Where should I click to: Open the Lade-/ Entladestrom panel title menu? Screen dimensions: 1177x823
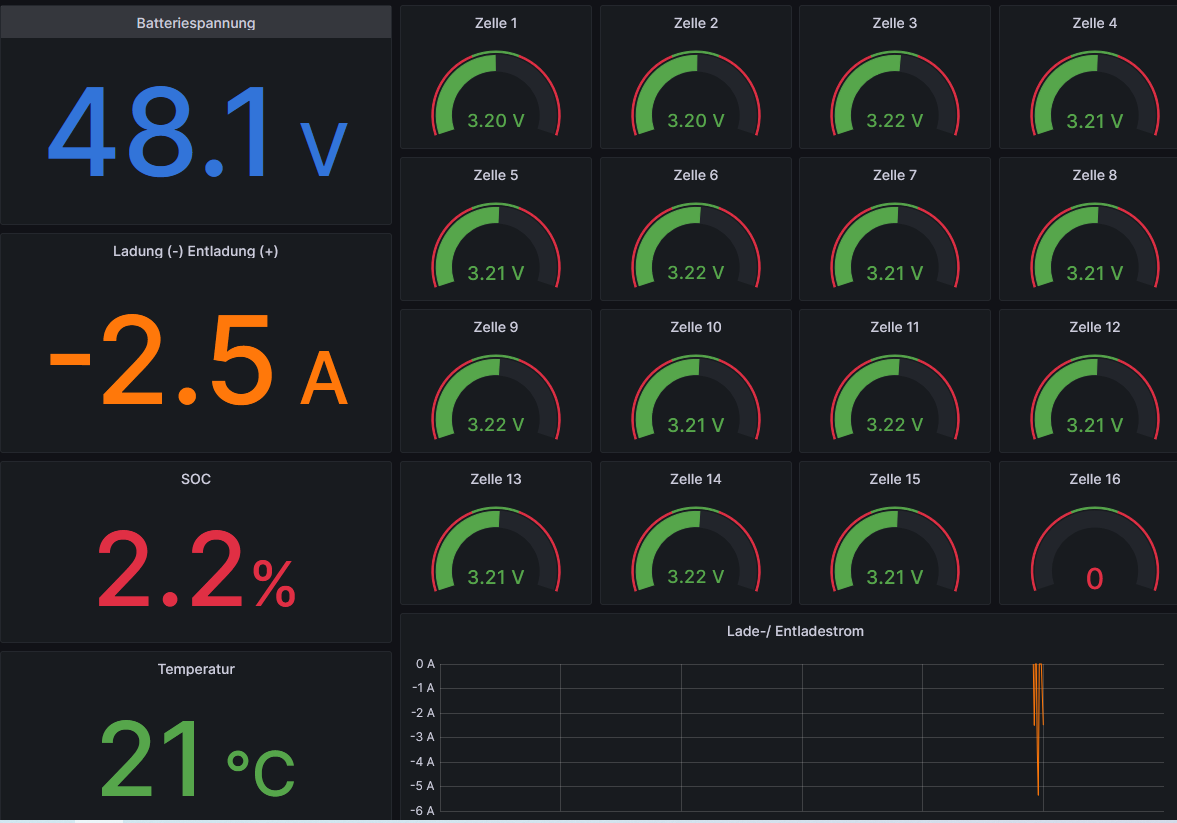pyautogui.click(x=794, y=631)
